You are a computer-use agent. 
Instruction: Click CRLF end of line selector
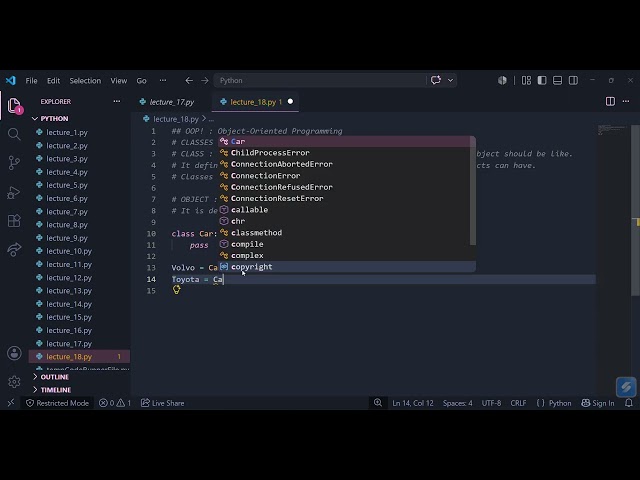pos(518,403)
